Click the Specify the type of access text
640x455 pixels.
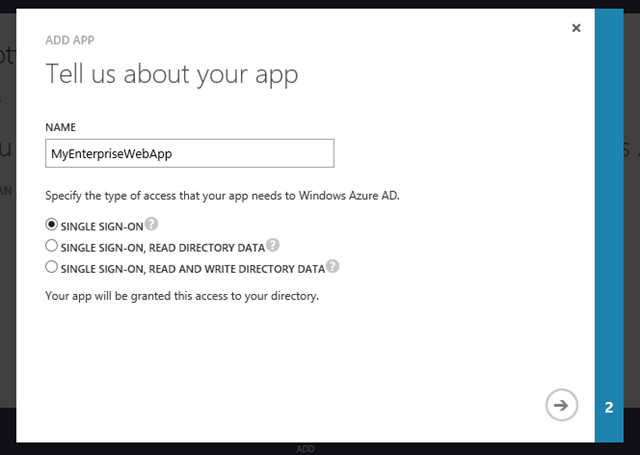222,196
